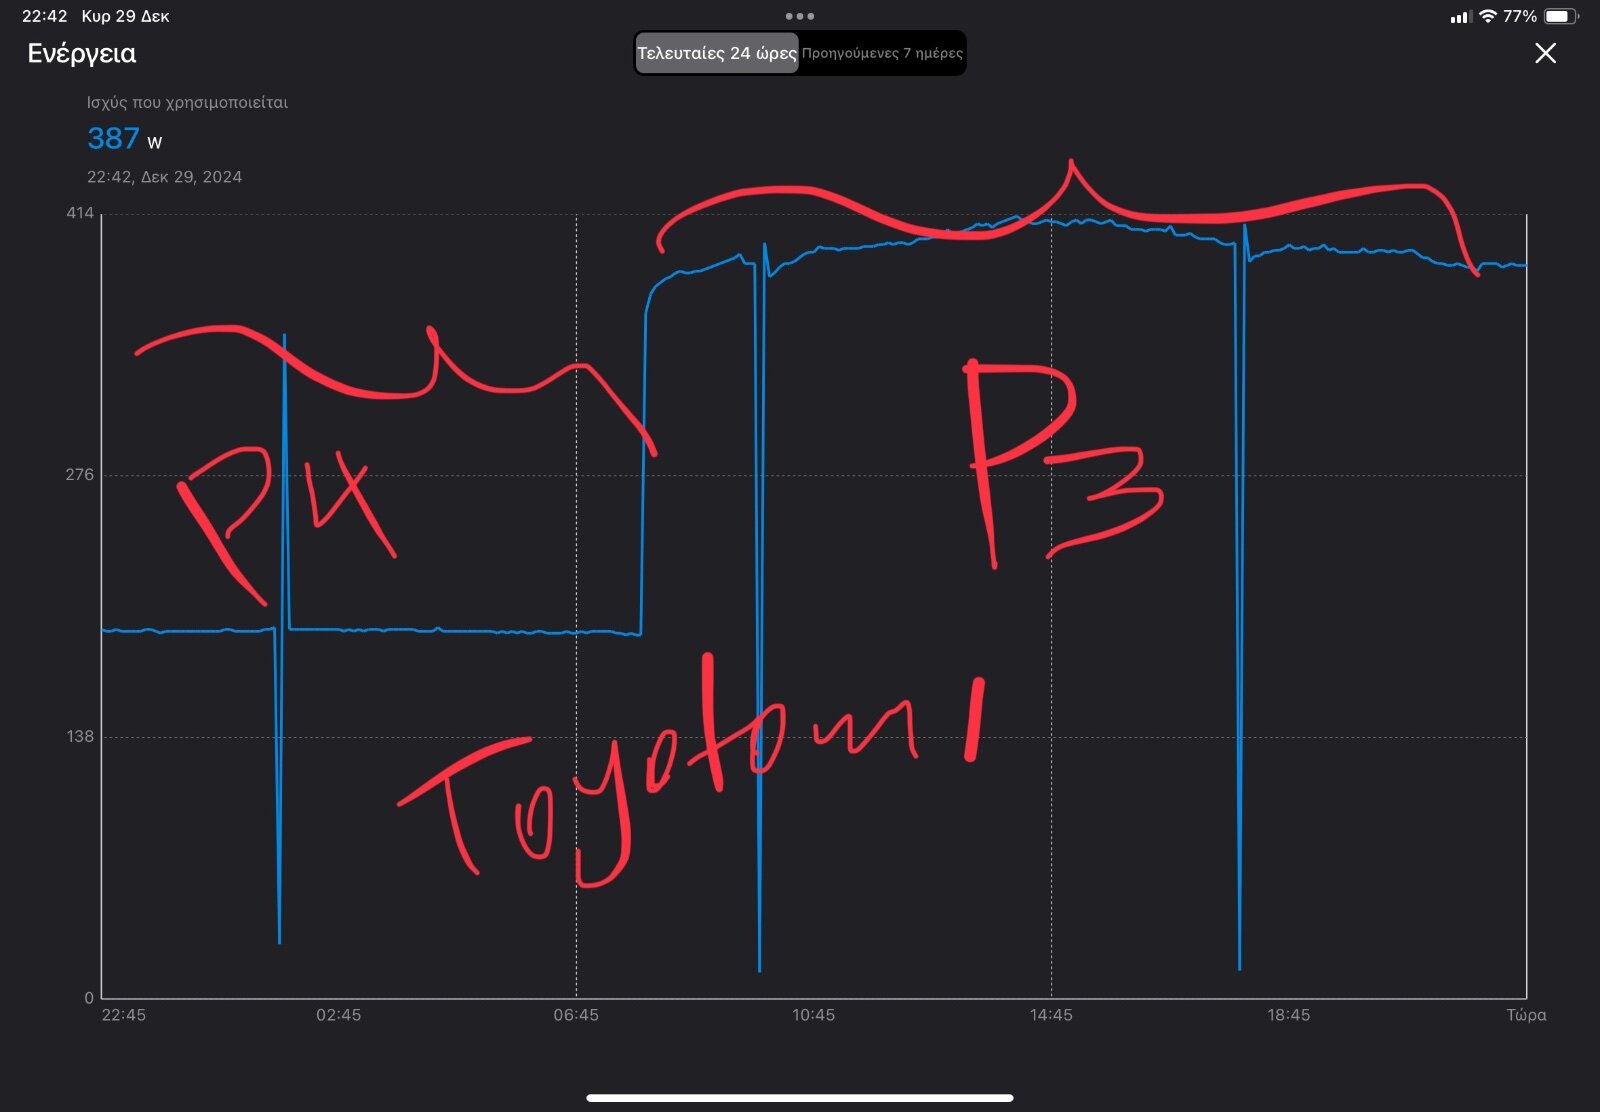Tap the Ενέργεια page title
1600x1112 pixels.
click(81, 53)
